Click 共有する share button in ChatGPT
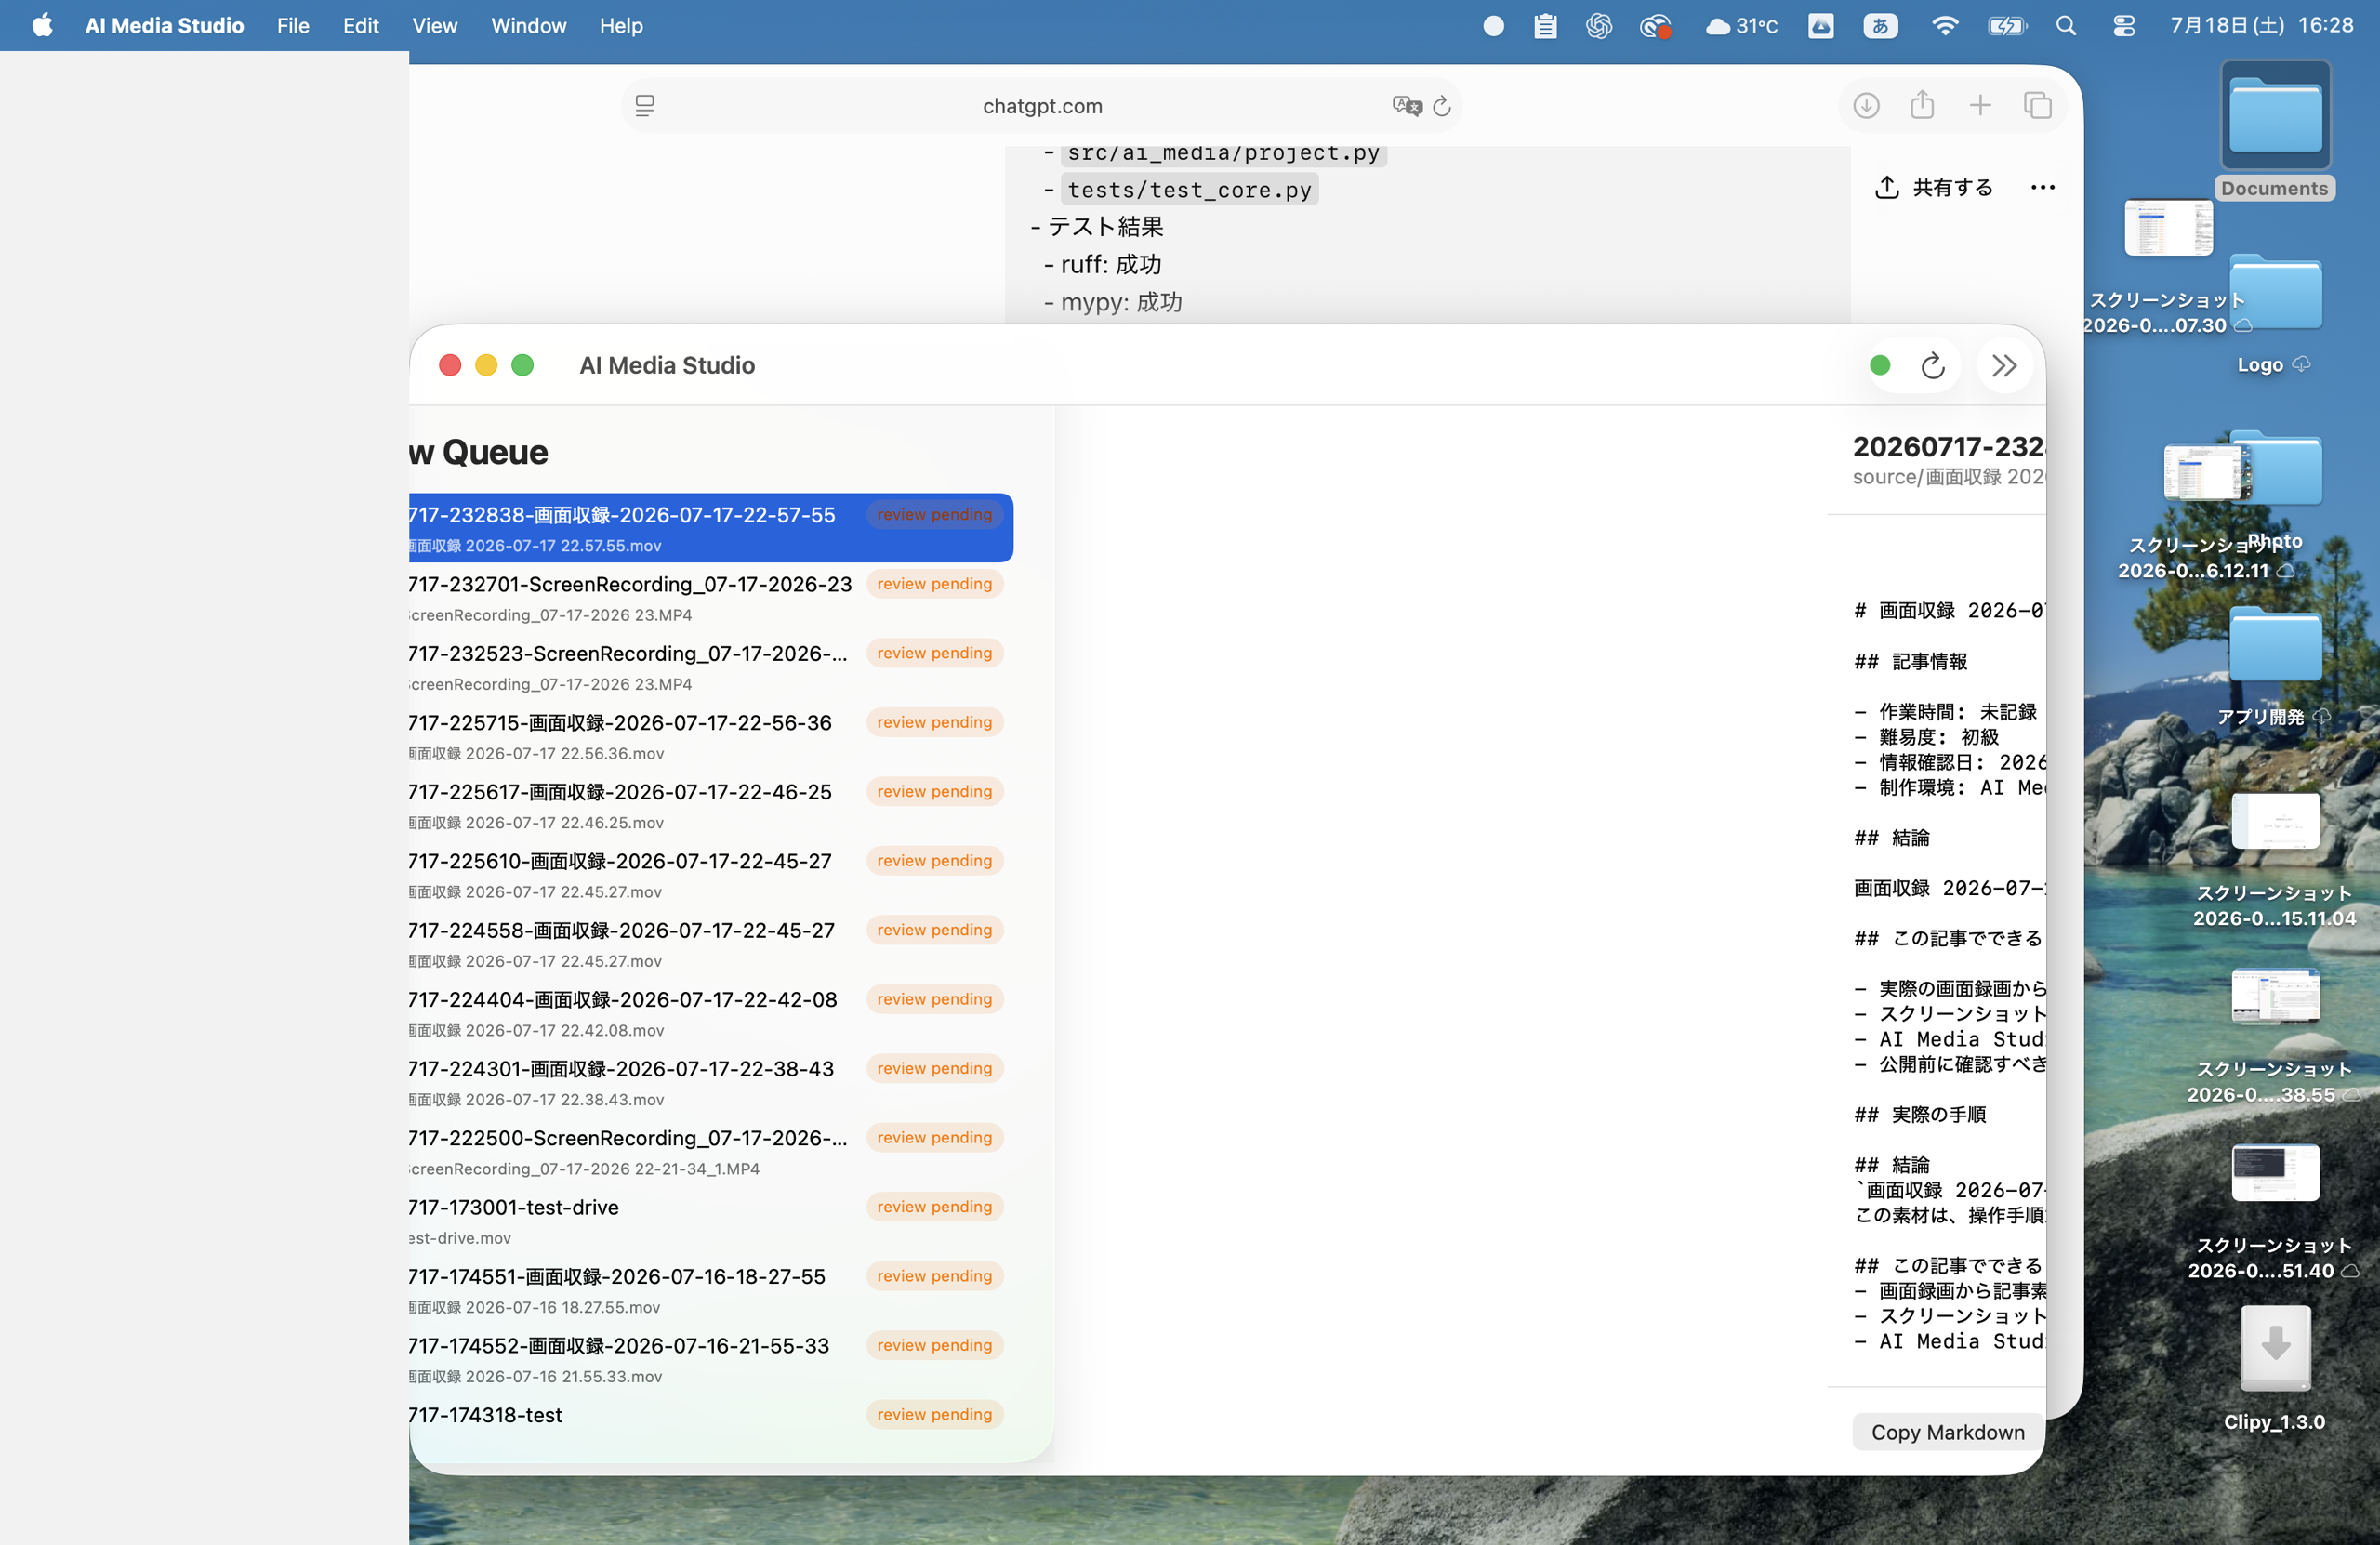The image size is (2380, 1545). pyautogui.click(x=1933, y=187)
